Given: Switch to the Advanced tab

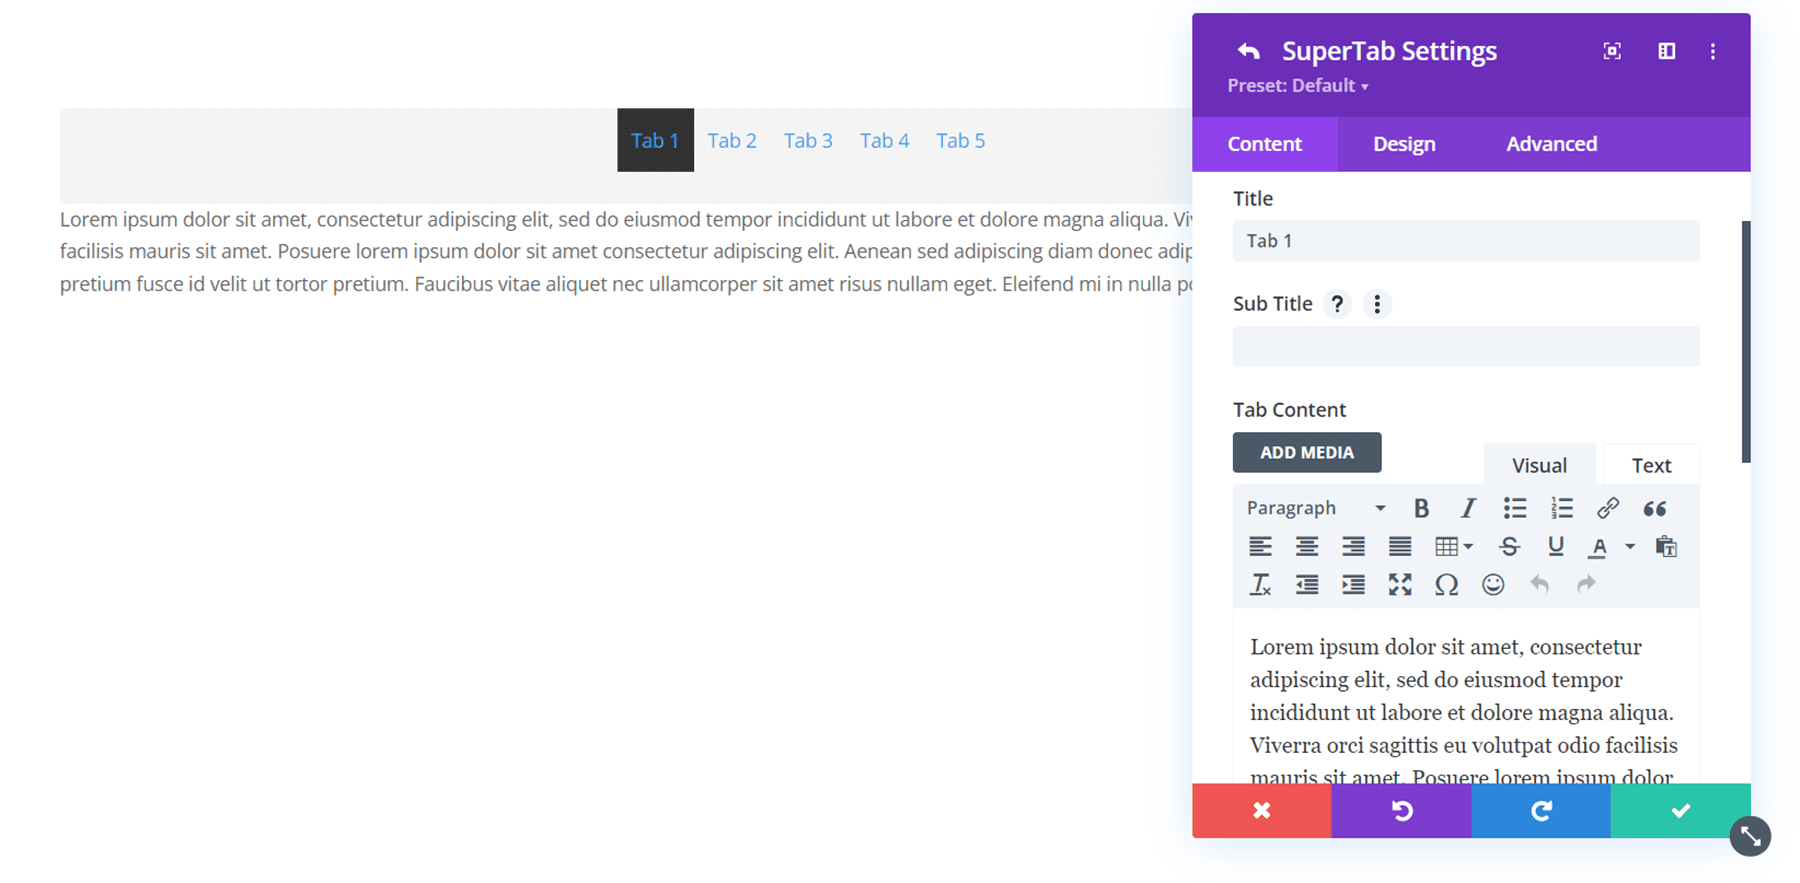Looking at the screenshot, I should tap(1551, 144).
